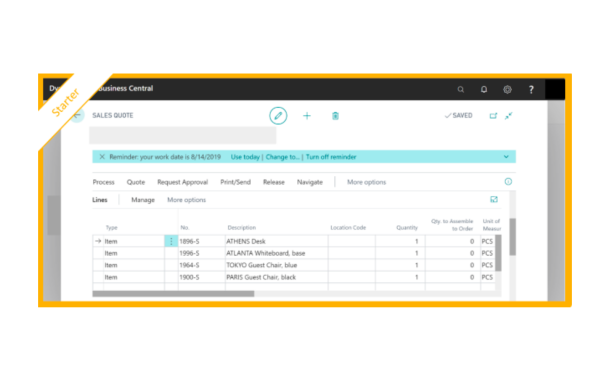Select the Location Code column header

(348, 228)
